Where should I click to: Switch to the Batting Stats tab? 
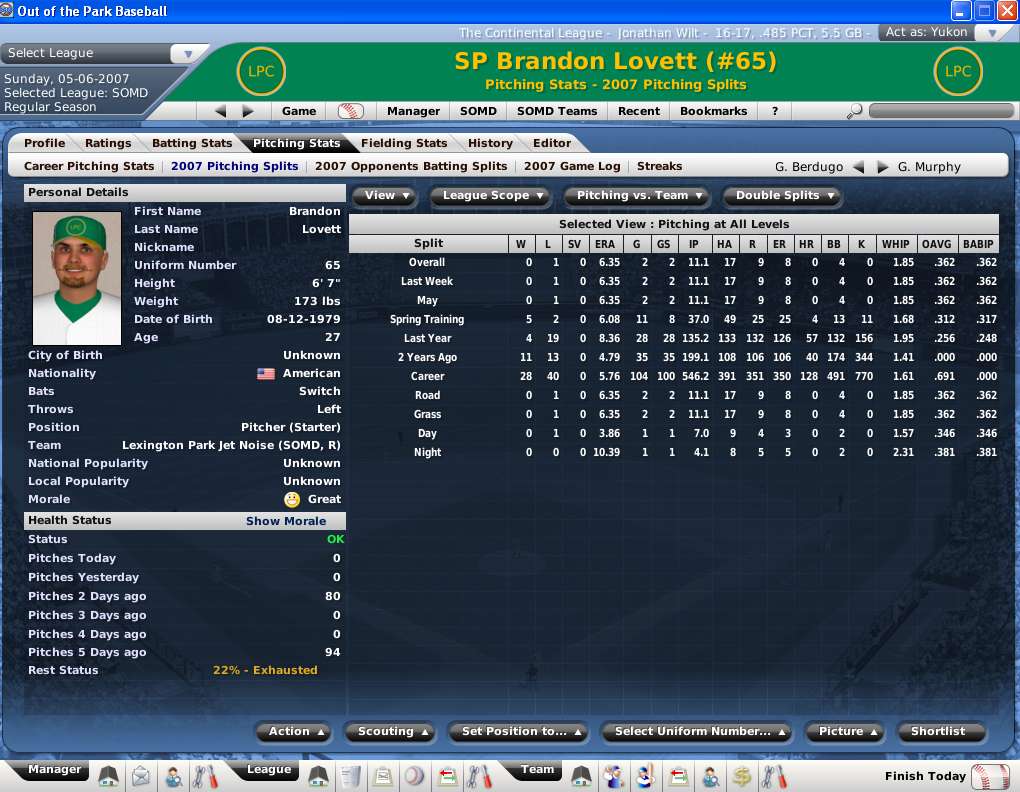pos(192,143)
